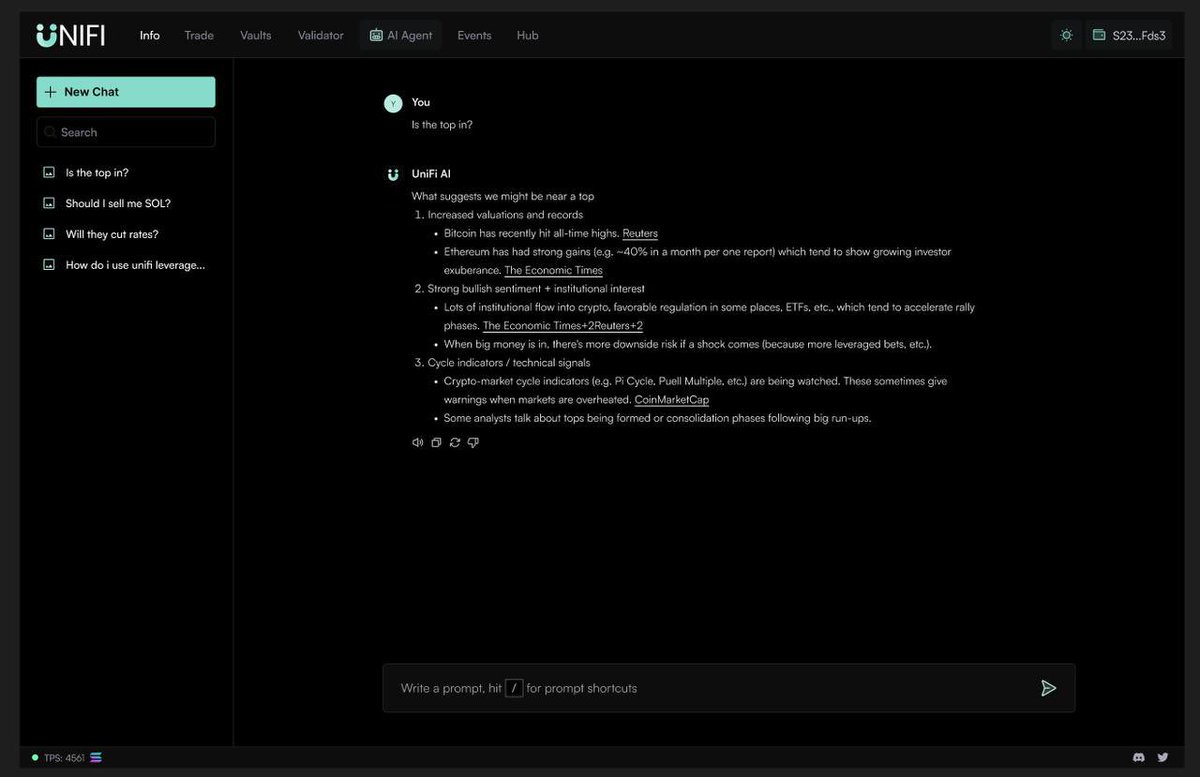
Task: Navigate to the Hub tab
Action: click(x=528, y=35)
